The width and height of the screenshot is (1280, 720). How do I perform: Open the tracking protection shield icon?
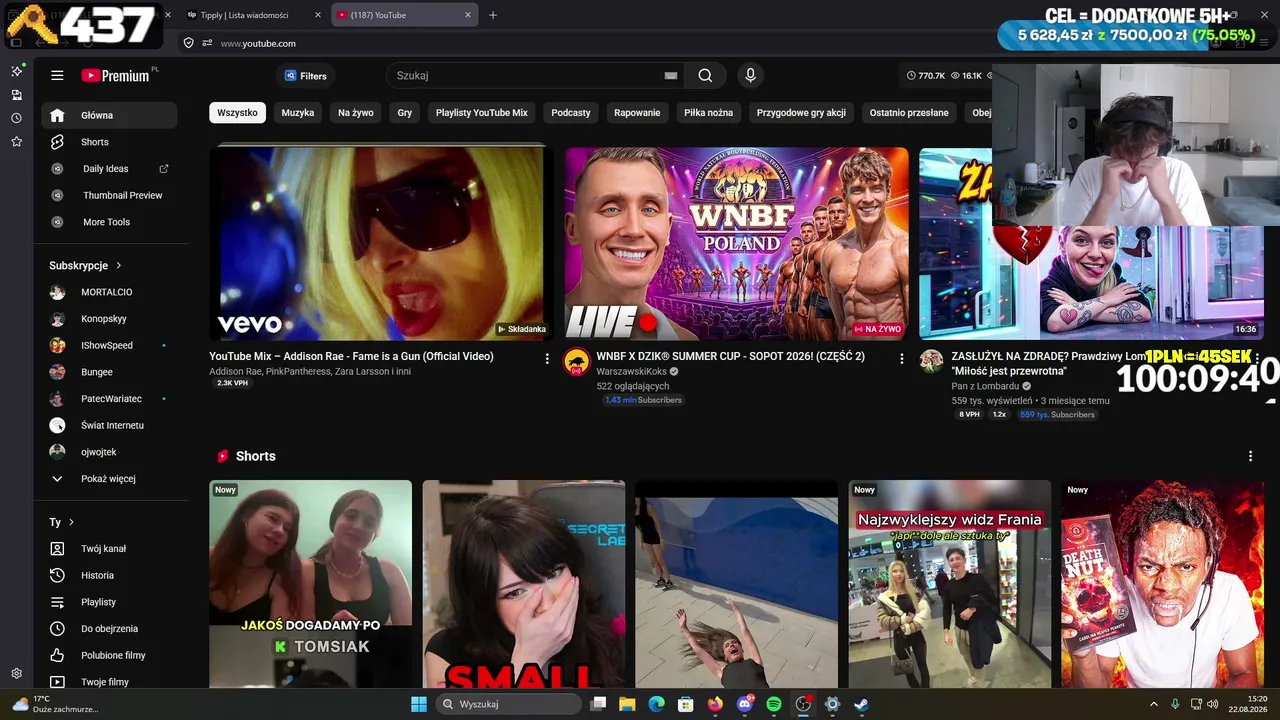coord(188,43)
